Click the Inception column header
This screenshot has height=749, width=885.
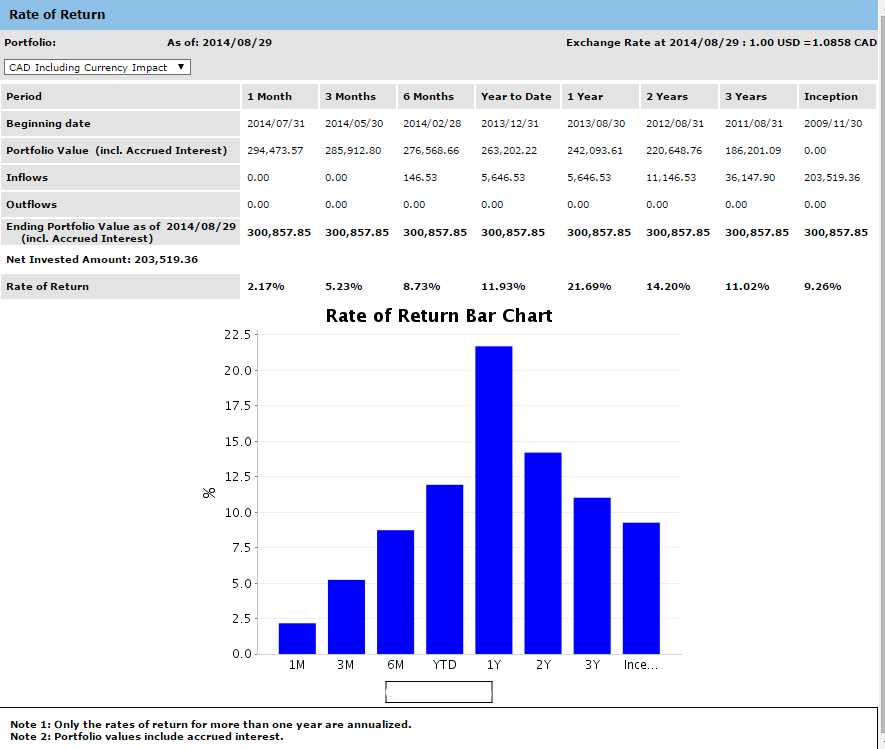(830, 97)
